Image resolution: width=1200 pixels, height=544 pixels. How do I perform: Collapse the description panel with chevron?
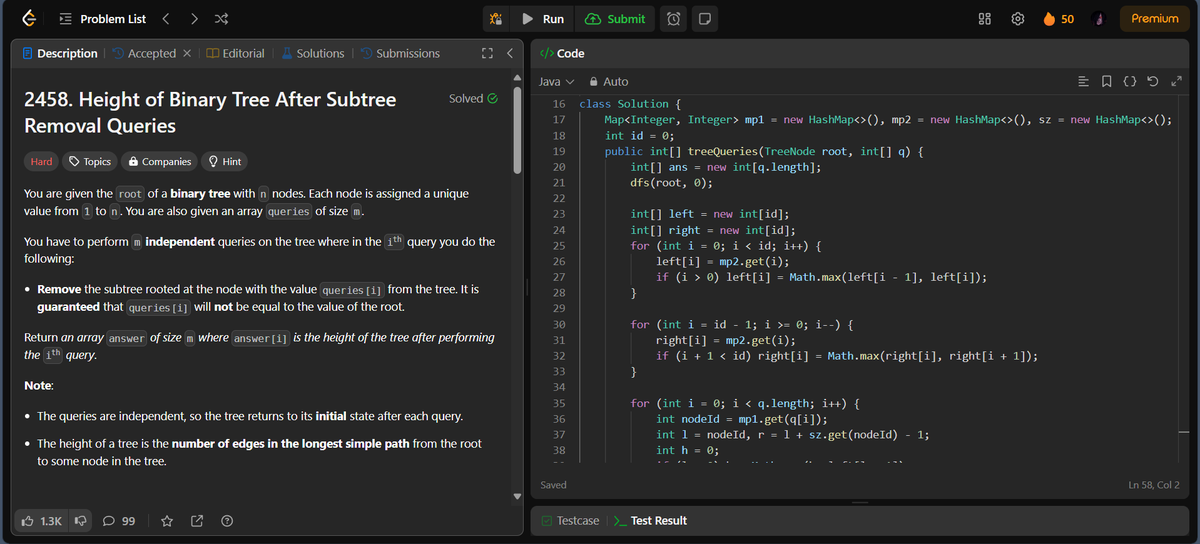[509, 53]
